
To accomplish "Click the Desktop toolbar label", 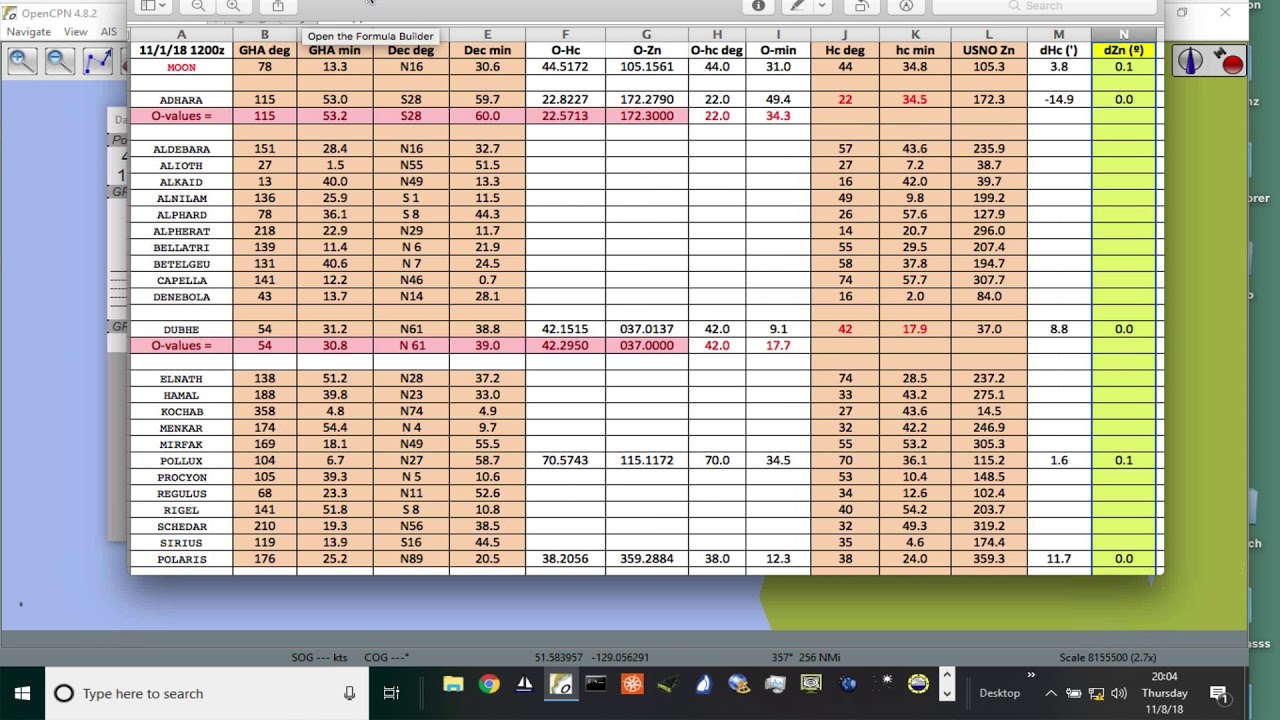I will click(x=999, y=693).
